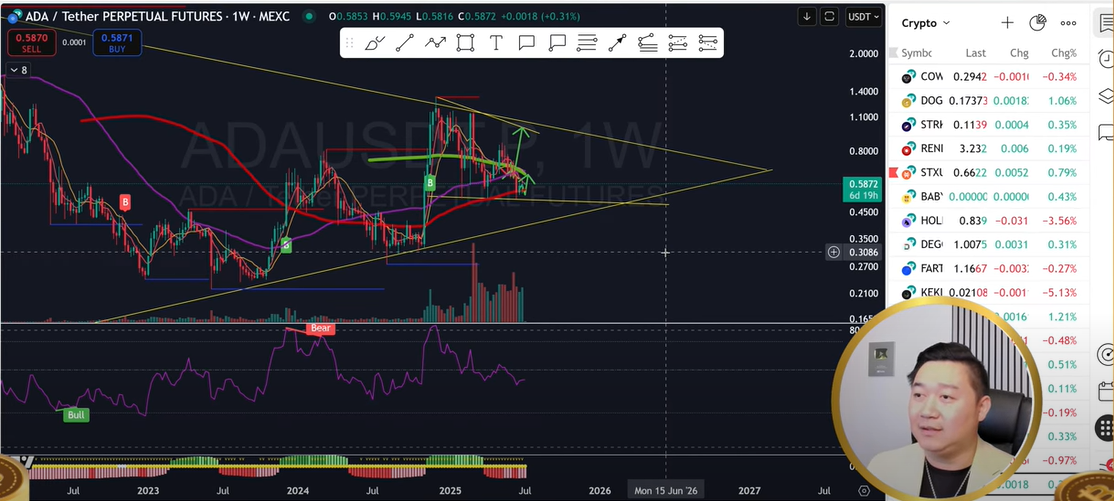Image resolution: width=1114 pixels, height=501 pixels.
Task: Click the plus icon to add symbol
Action: tap(1007, 23)
